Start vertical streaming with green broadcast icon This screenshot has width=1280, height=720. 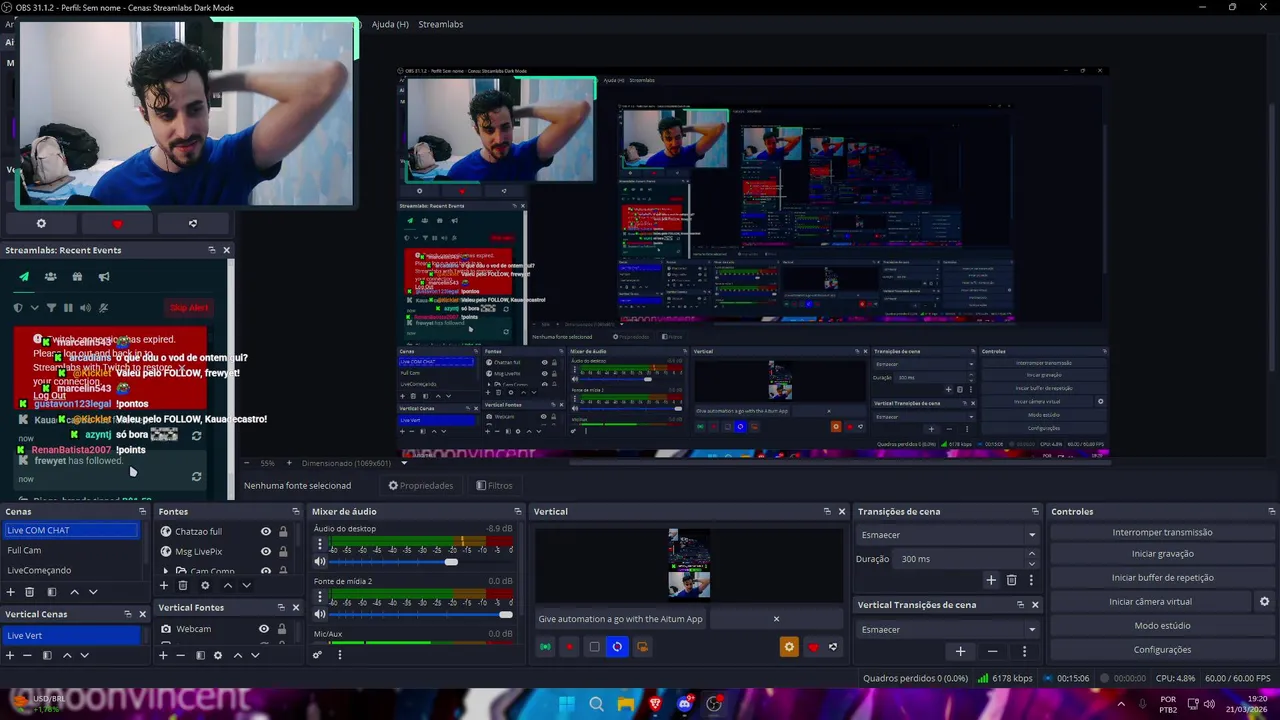tap(545, 647)
